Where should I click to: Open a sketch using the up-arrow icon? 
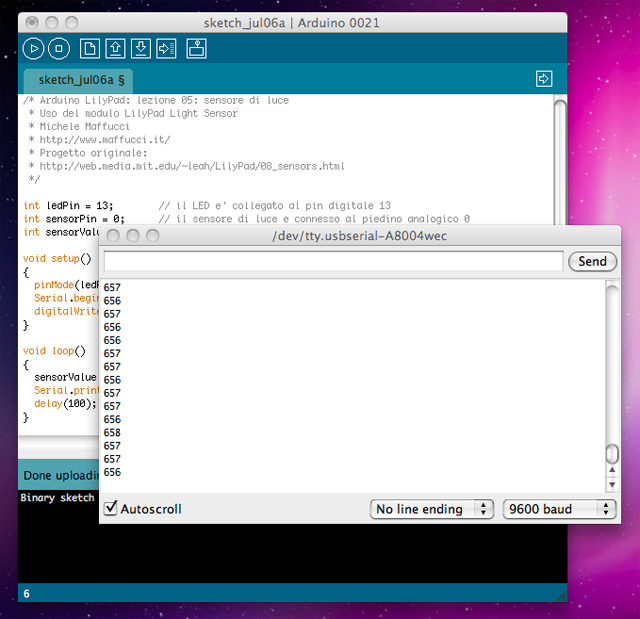coord(115,48)
